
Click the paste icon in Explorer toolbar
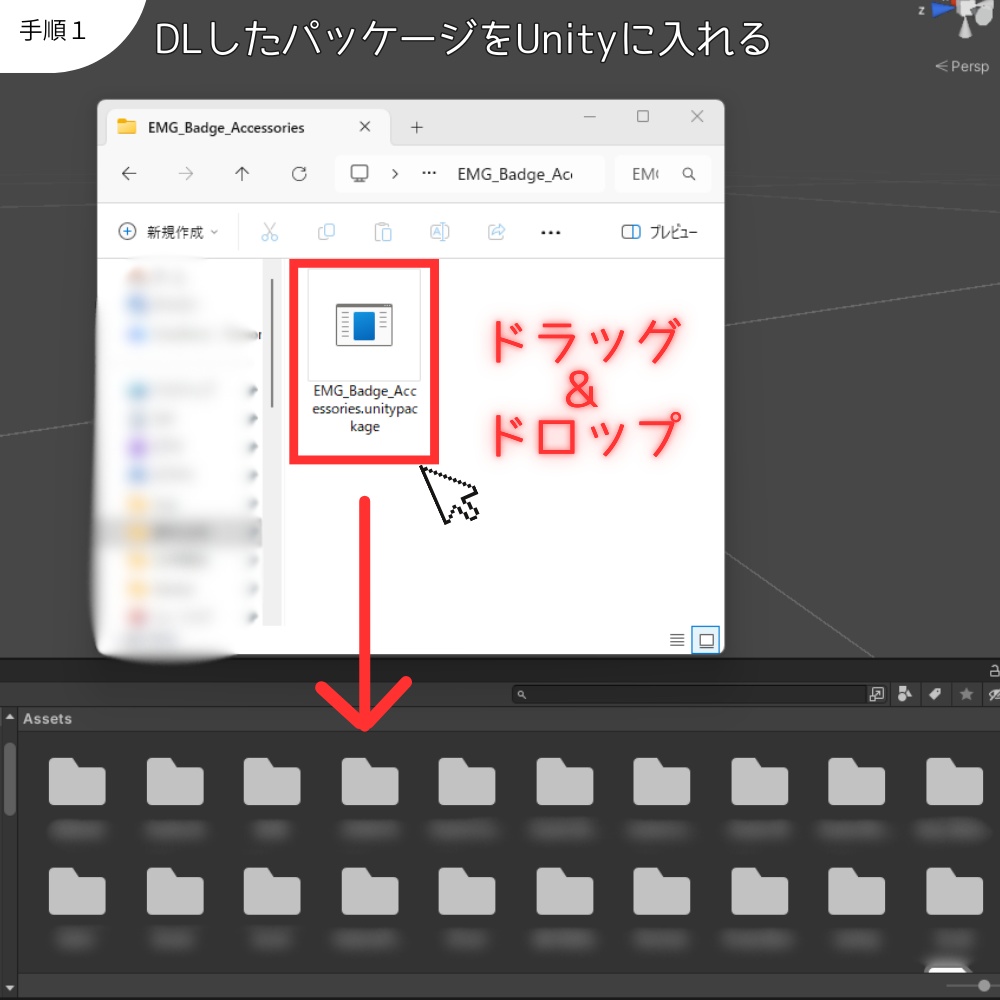tap(383, 231)
